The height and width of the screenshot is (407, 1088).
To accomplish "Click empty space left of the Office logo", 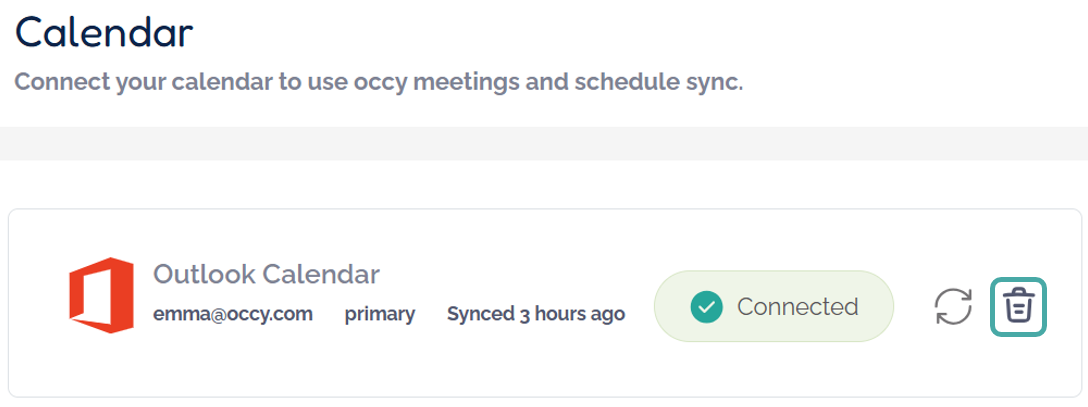I will [x=38, y=300].
